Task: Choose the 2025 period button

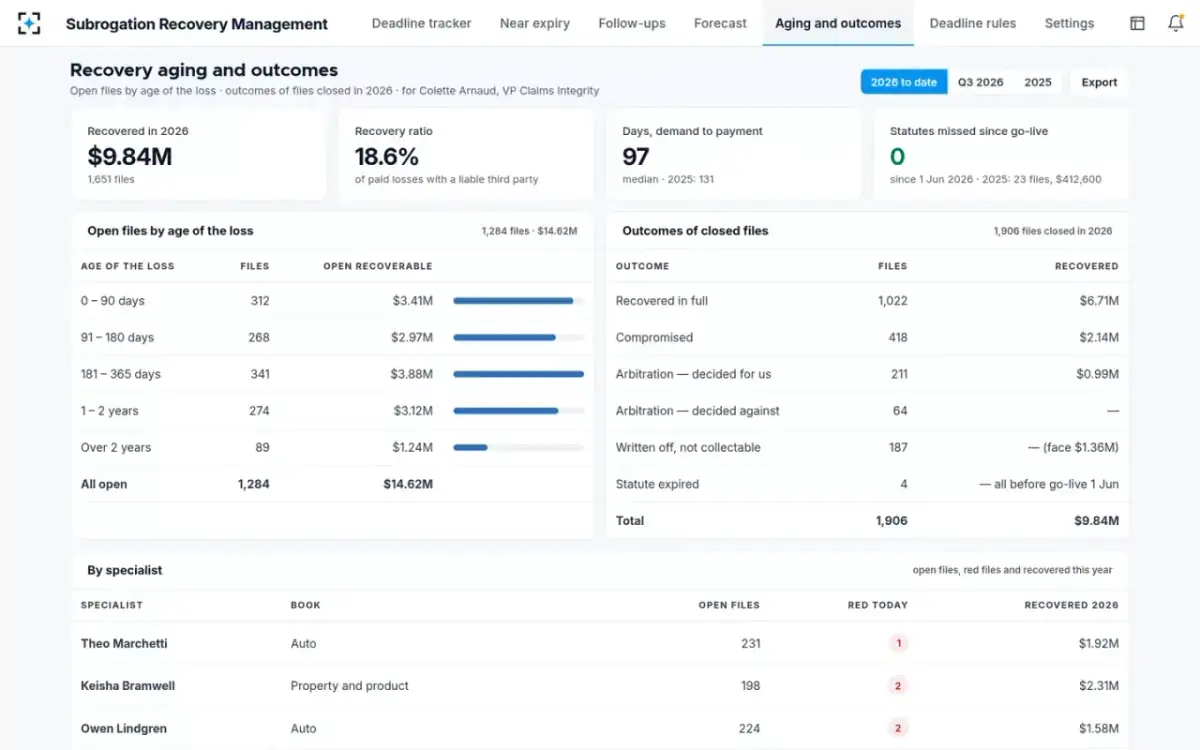Action: (1038, 82)
